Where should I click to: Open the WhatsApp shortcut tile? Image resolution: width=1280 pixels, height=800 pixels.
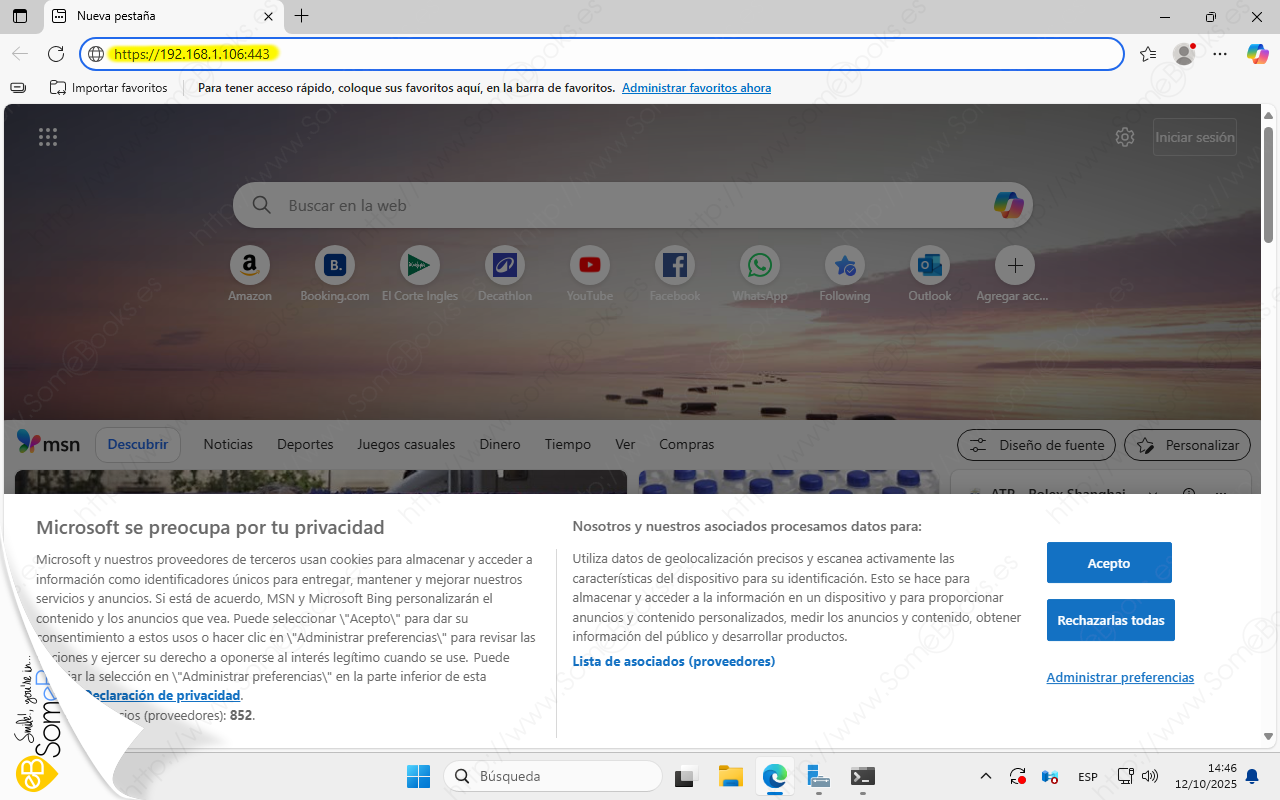760,265
